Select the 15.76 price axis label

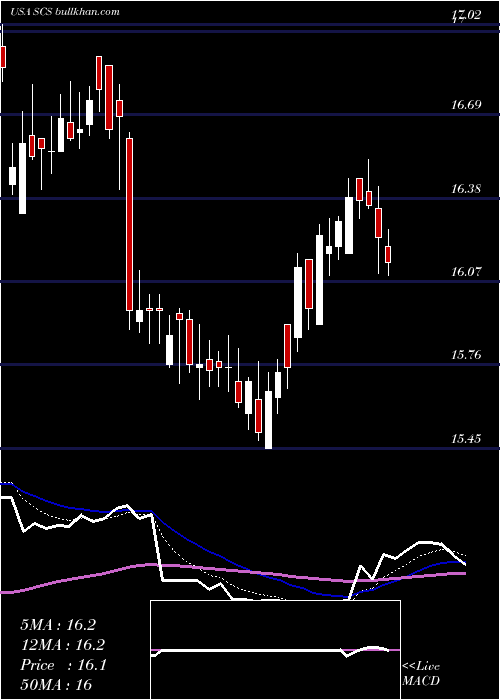466,355
